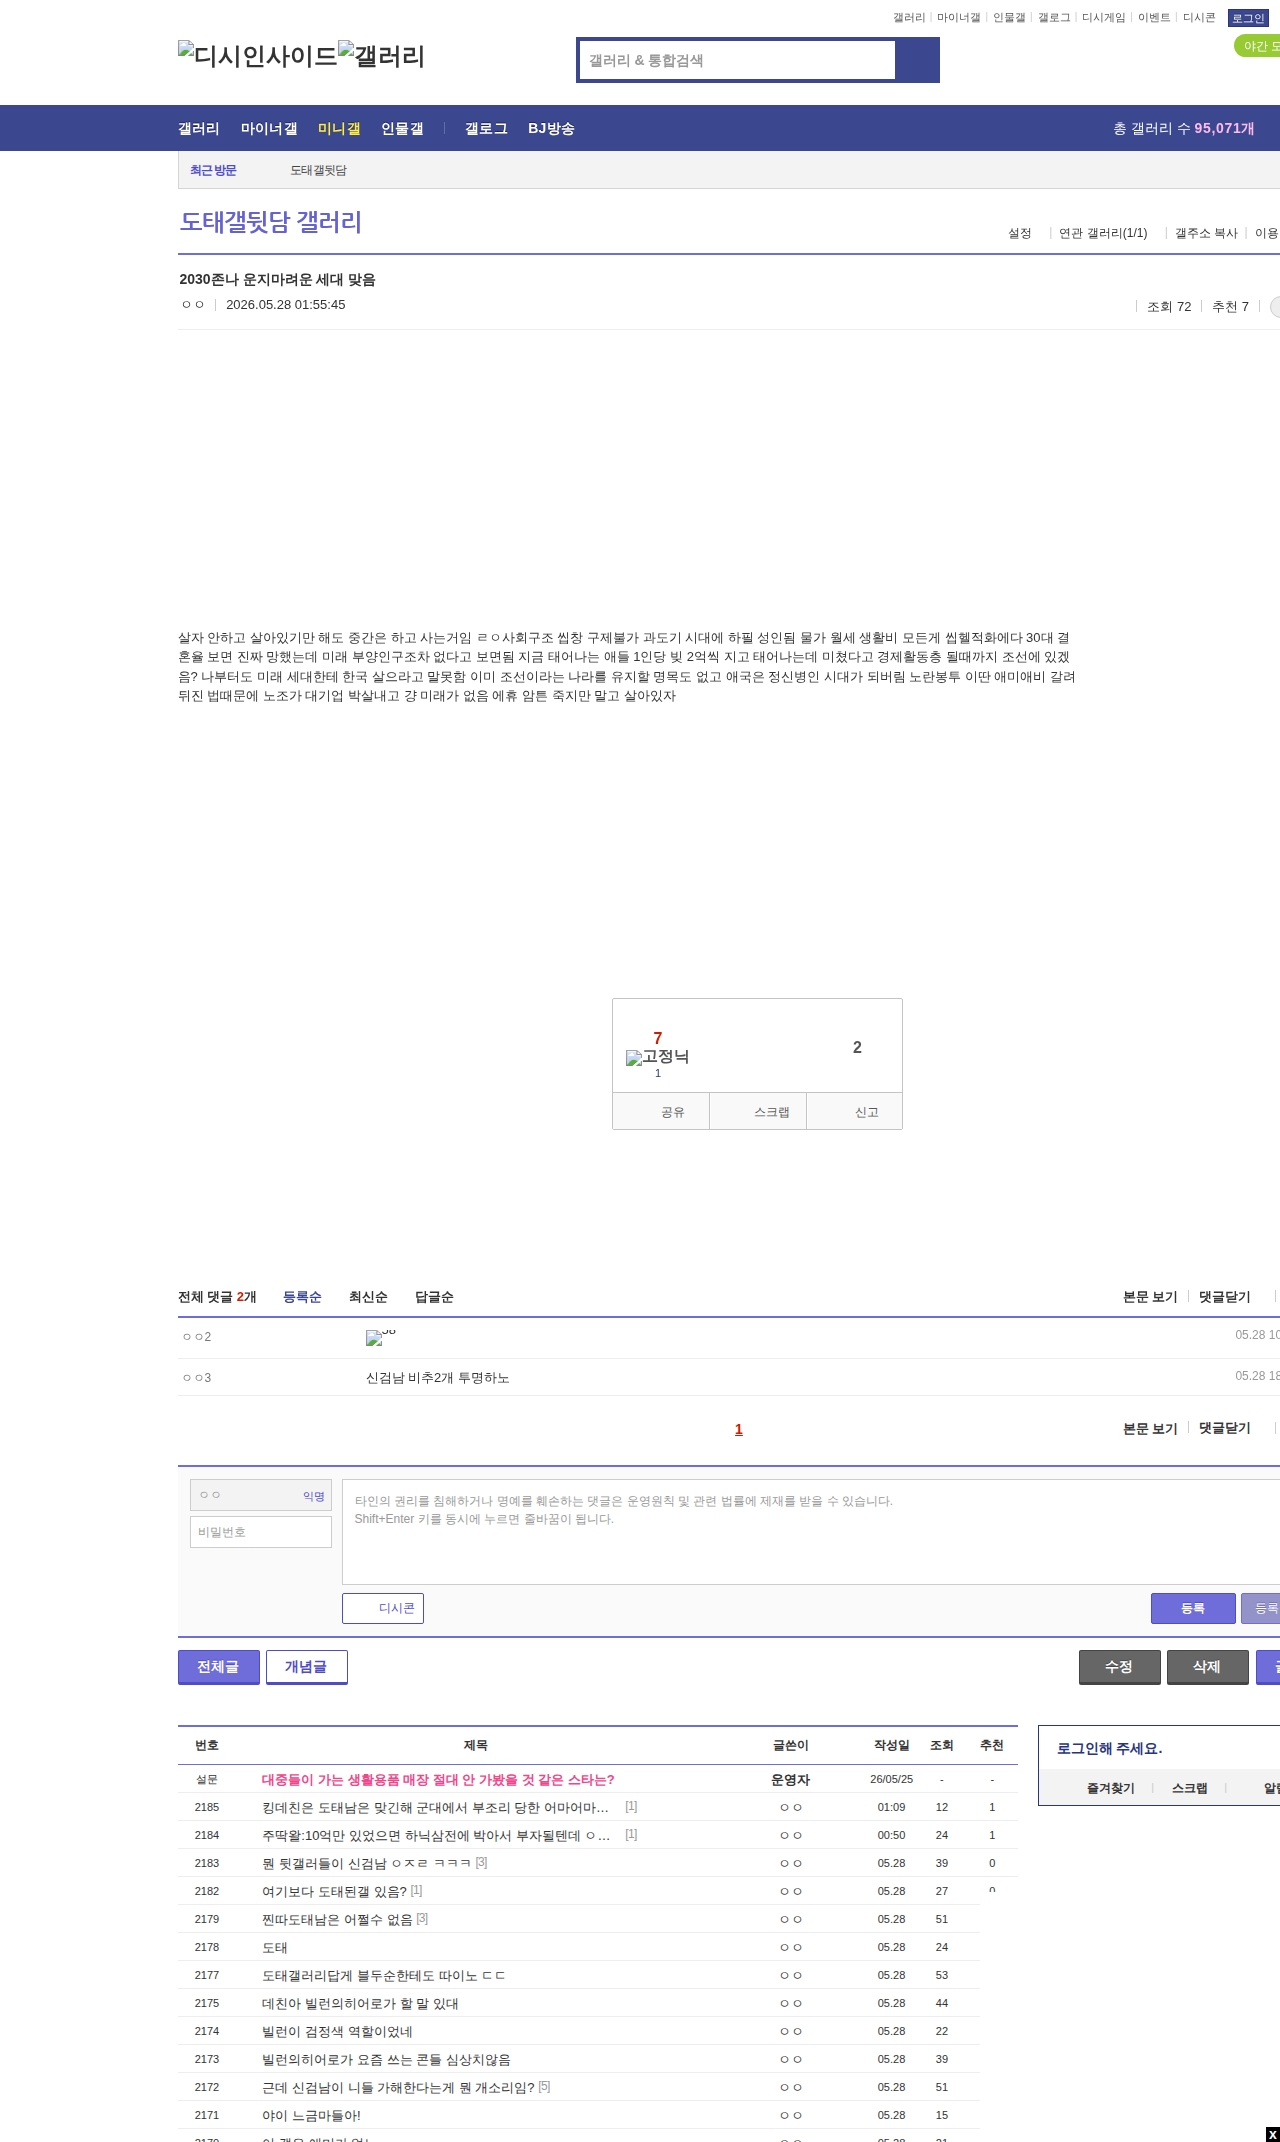Close the bottom-right popup with the x icon
This screenshot has height=2142, width=1280.
coord(1272,2134)
